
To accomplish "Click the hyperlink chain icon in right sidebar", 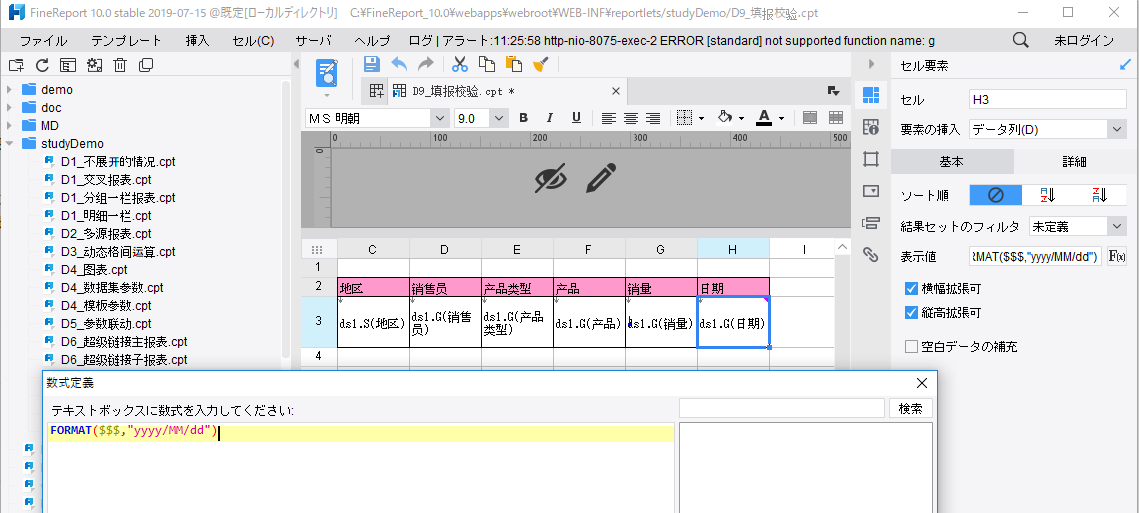I will click(870, 255).
